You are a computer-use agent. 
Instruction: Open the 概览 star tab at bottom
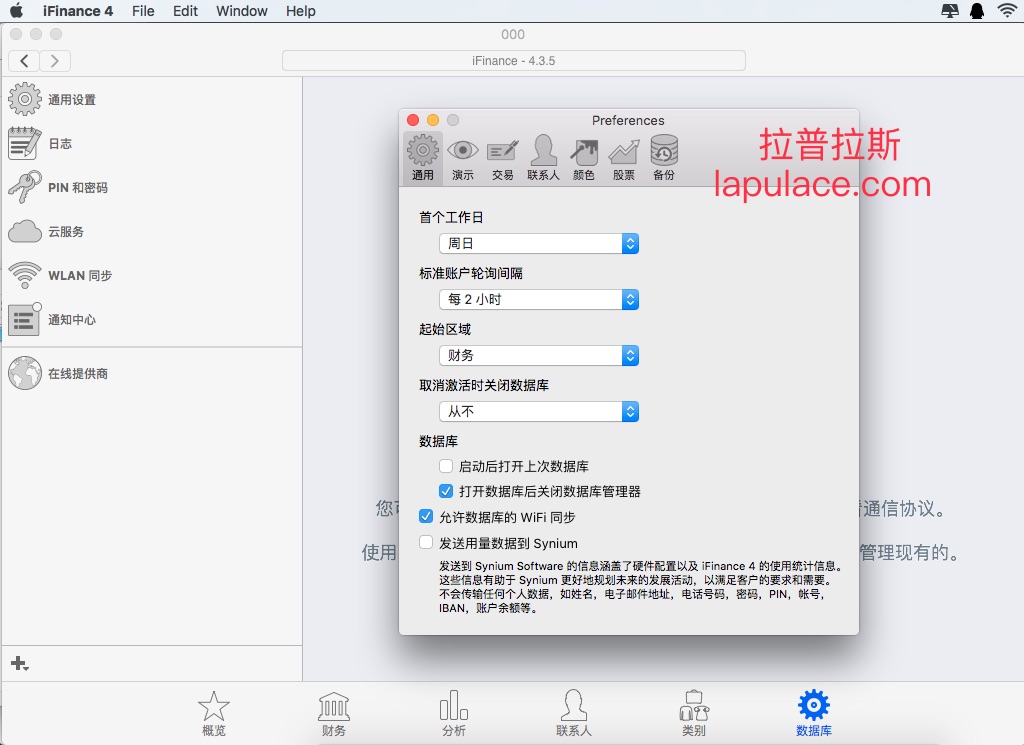(x=214, y=713)
